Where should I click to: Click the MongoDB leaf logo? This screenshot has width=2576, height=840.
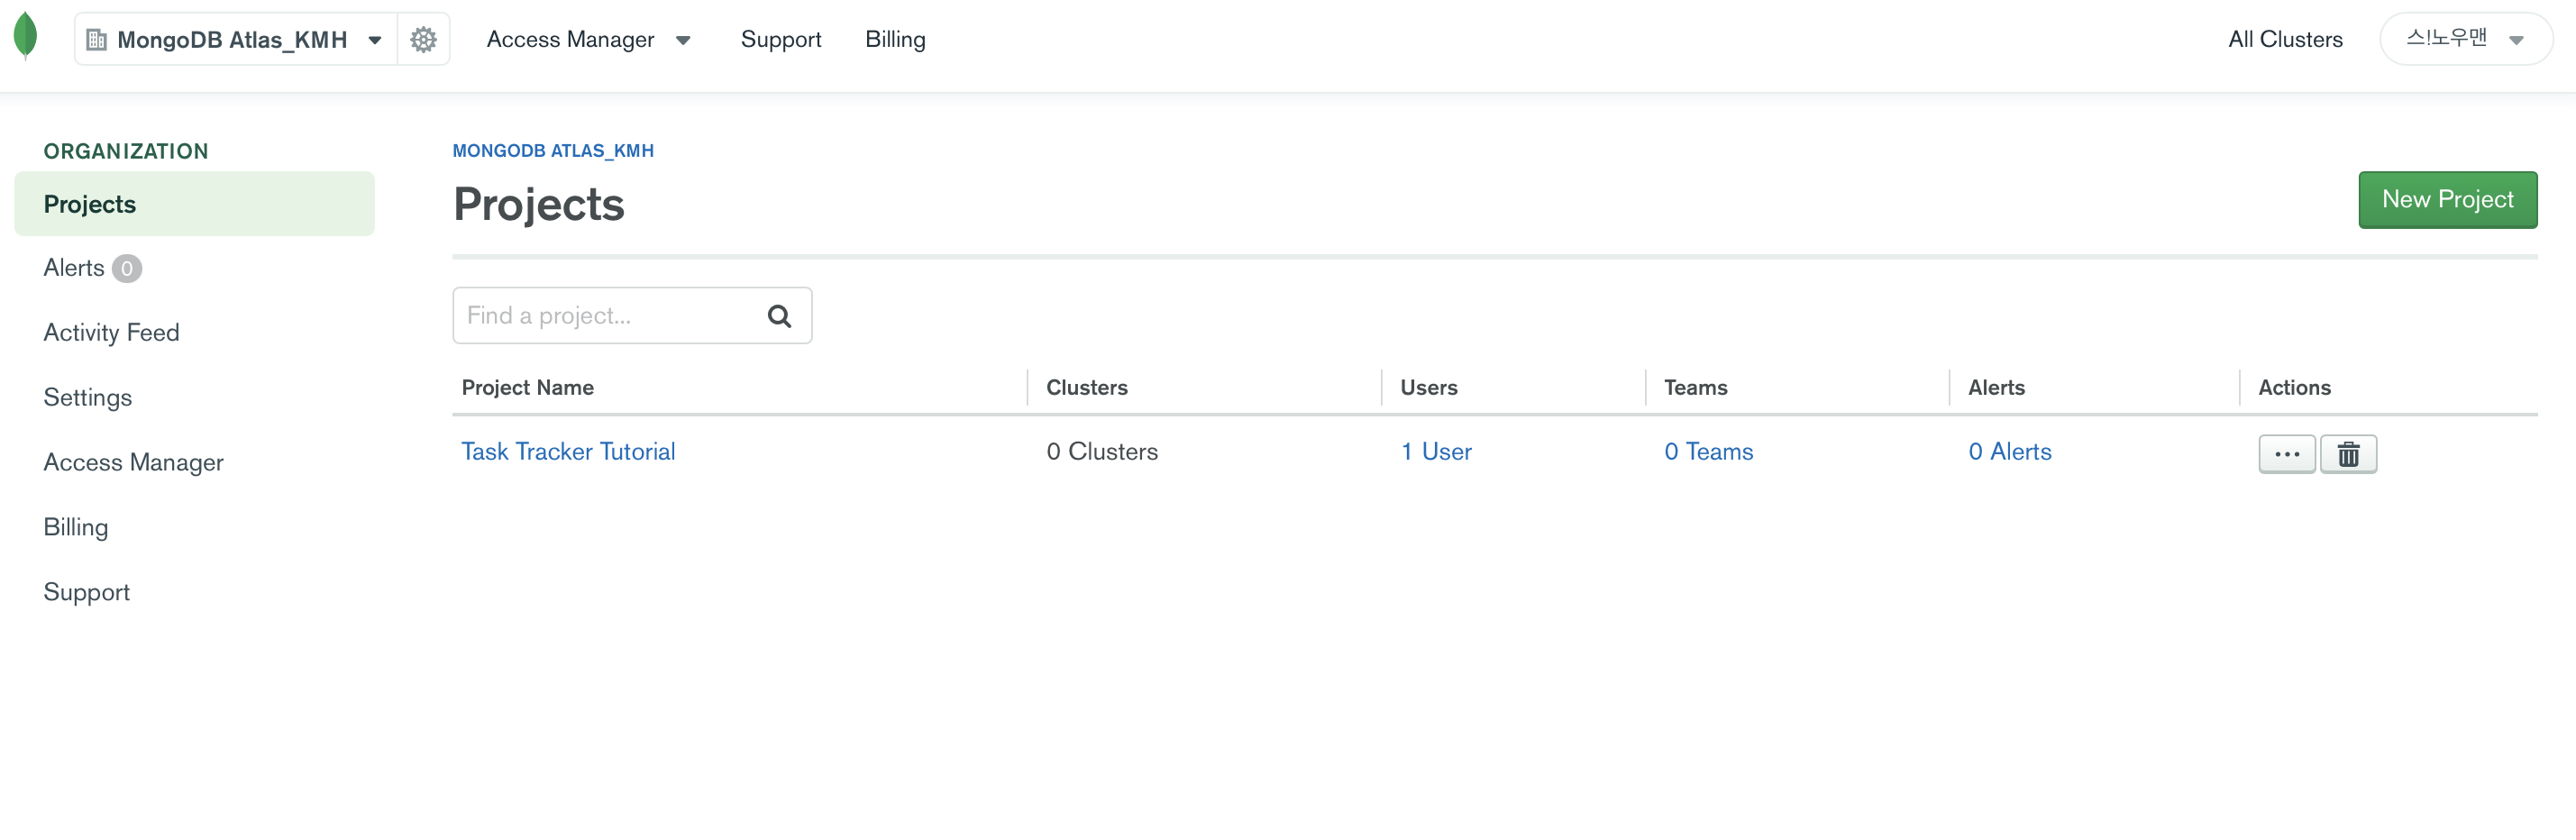(x=26, y=37)
